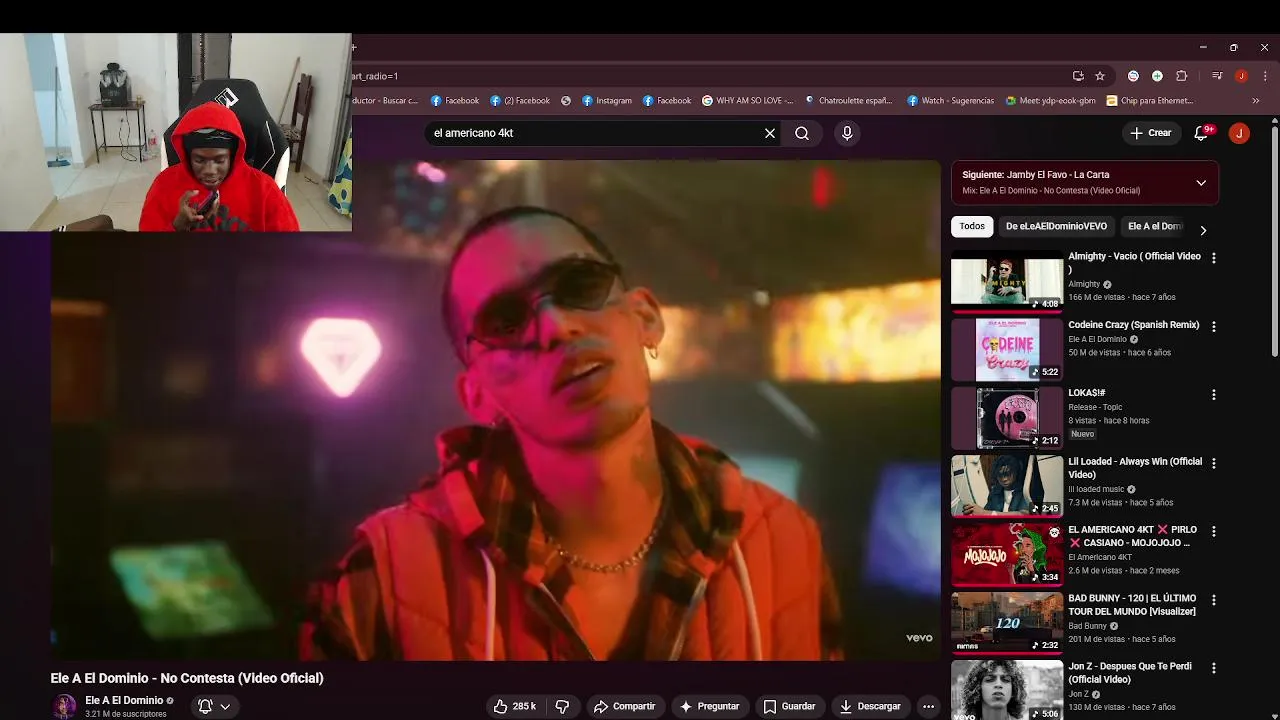This screenshot has height=720, width=1280.
Task: Click the install app icon in address bar
Action: click(x=1078, y=76)
